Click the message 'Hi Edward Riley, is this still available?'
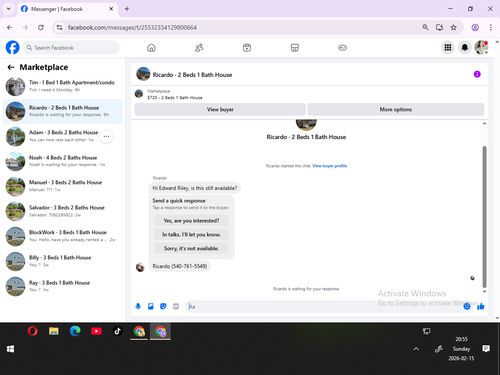This screenshot has height=375, width=500. pyautogui.click(x=195, y=188)
